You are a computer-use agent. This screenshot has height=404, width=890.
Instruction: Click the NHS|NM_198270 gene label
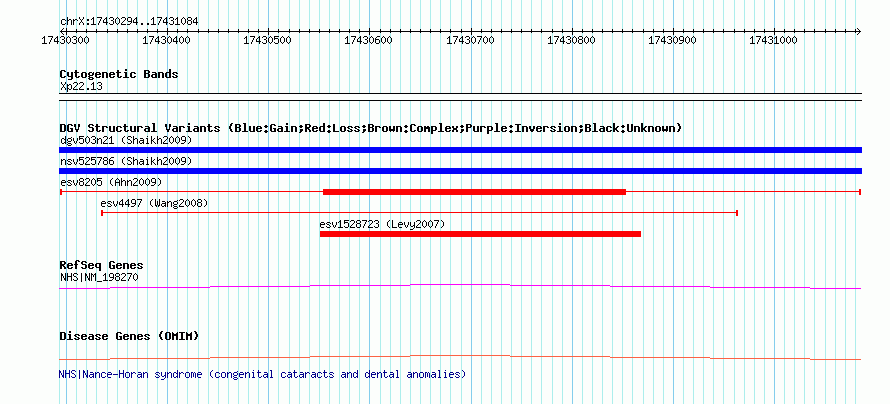pyautogui.click(x=99, y=277)
